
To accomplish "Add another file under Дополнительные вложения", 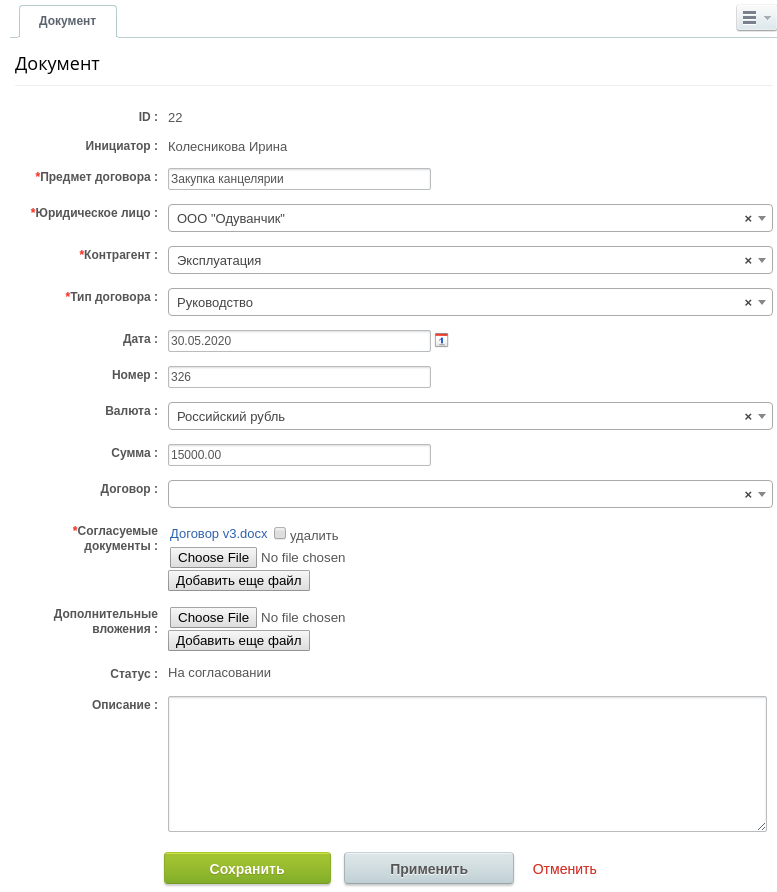I will [238, 640].
